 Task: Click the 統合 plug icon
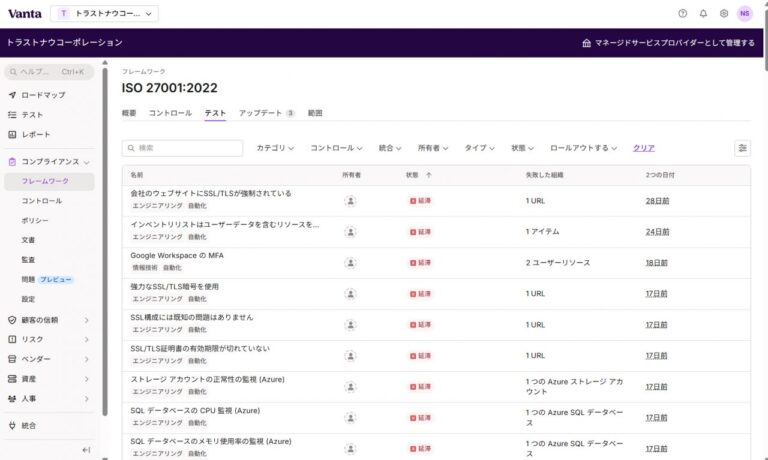point(12,426)
